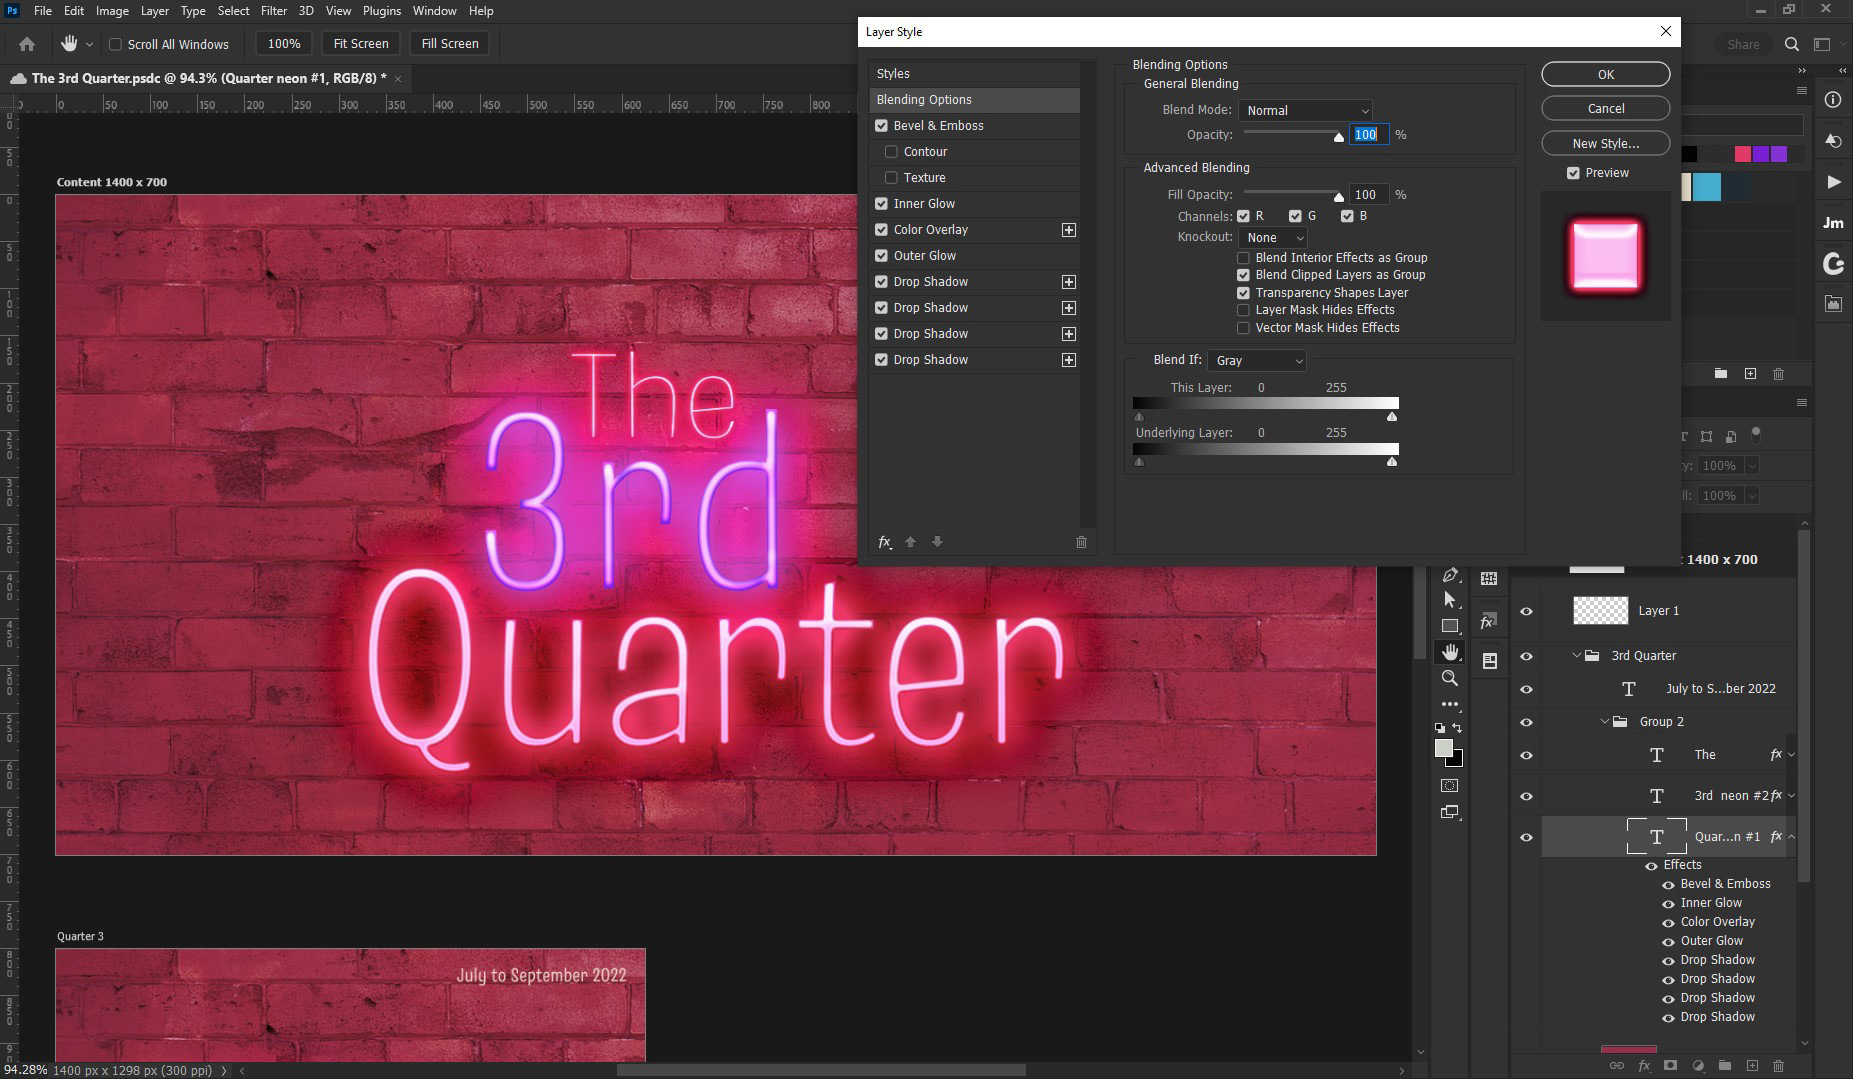Select the Zoom magnifier tool
The height and width of the screenshot is (1079, 1853).
pos(1450,678)
